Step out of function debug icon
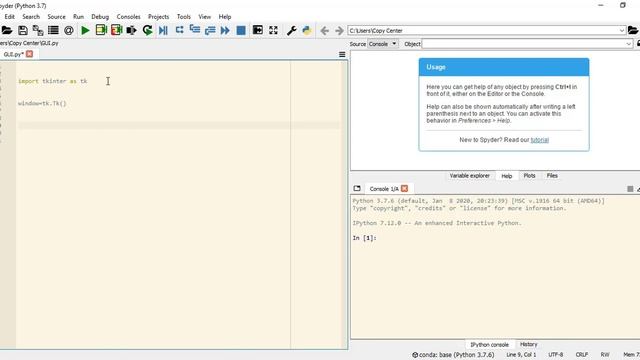The width and height of the screenshot is (640, 360). point(210,30)
